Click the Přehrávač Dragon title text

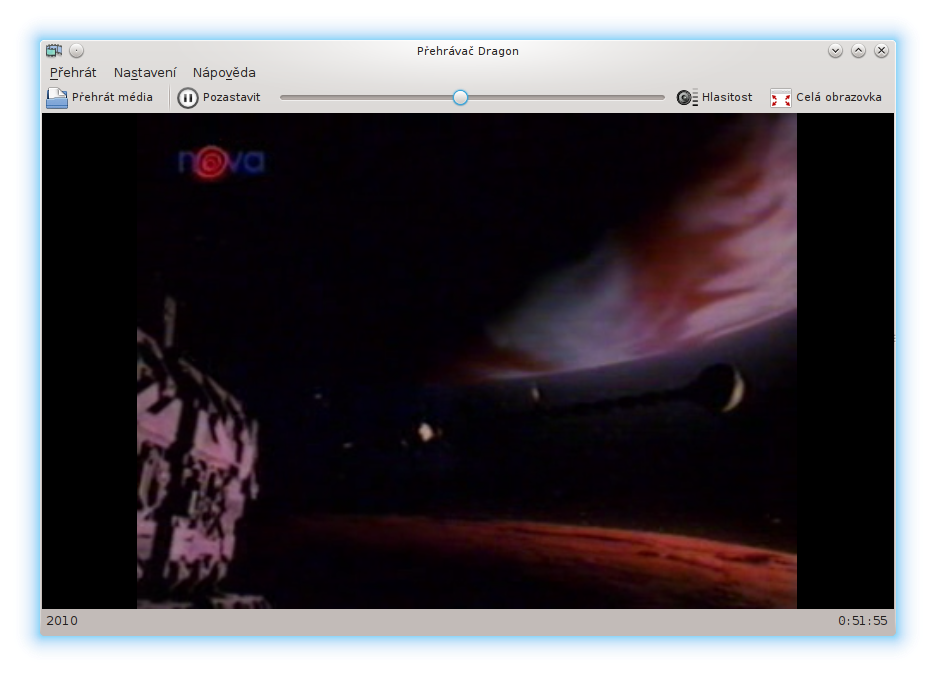[467, 51]
